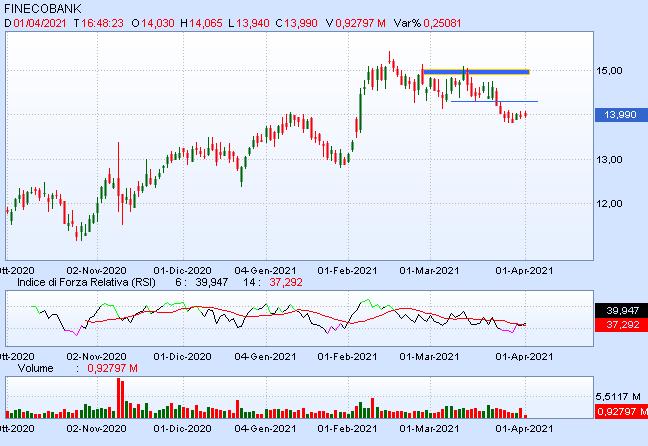Click the 01-Mar-2021 label under volume panel

point(429,429)
